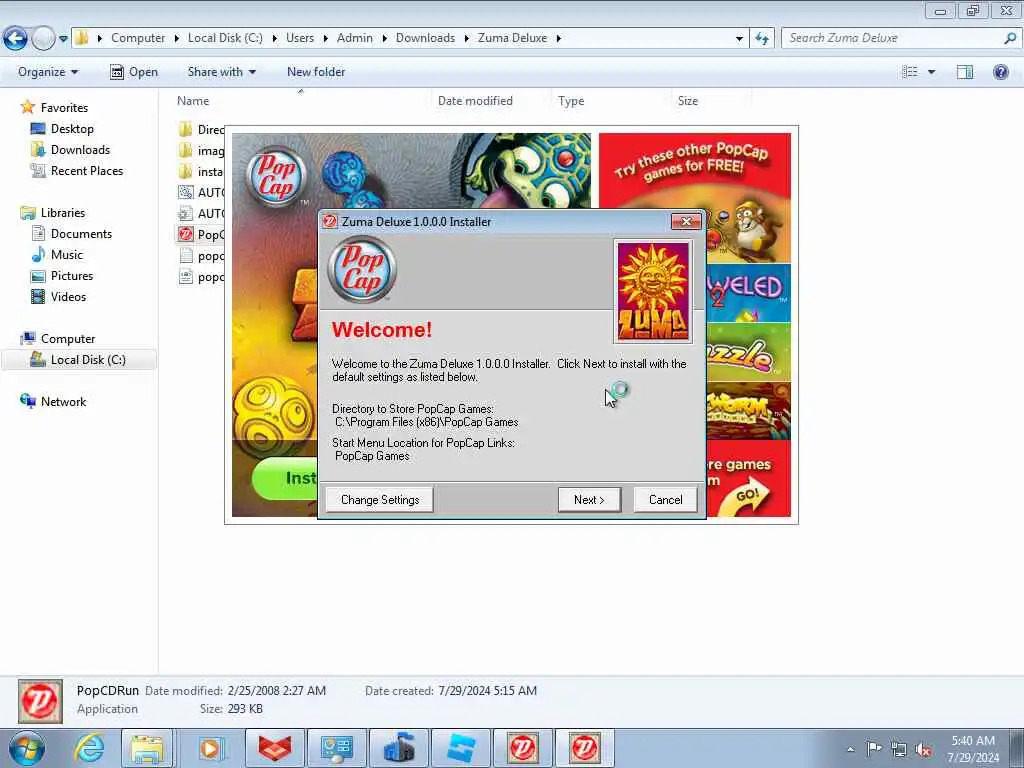
Task: Open network icon in the system tray
Action: (x=899, y=749)
